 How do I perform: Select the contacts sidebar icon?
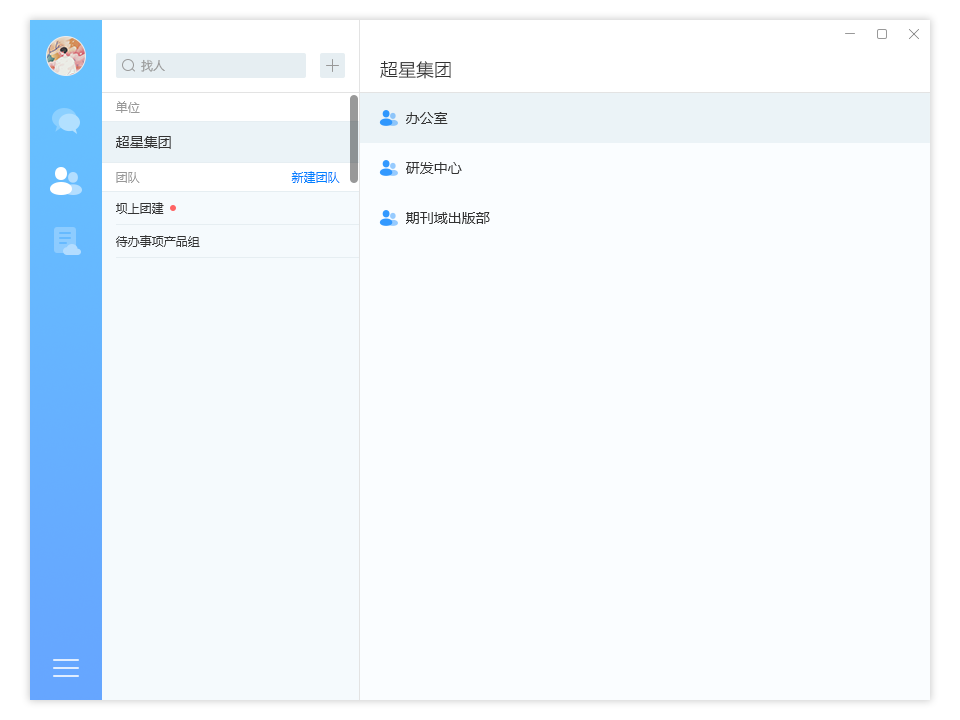[66, 181]
